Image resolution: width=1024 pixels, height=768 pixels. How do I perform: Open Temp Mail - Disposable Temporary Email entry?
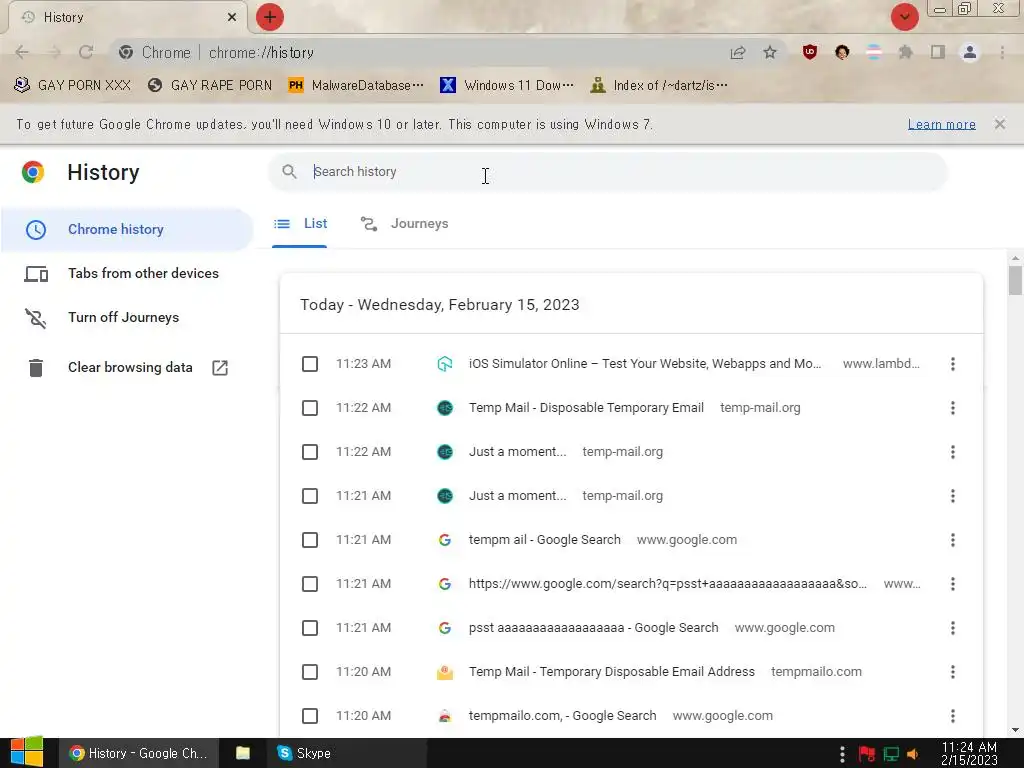586,408
